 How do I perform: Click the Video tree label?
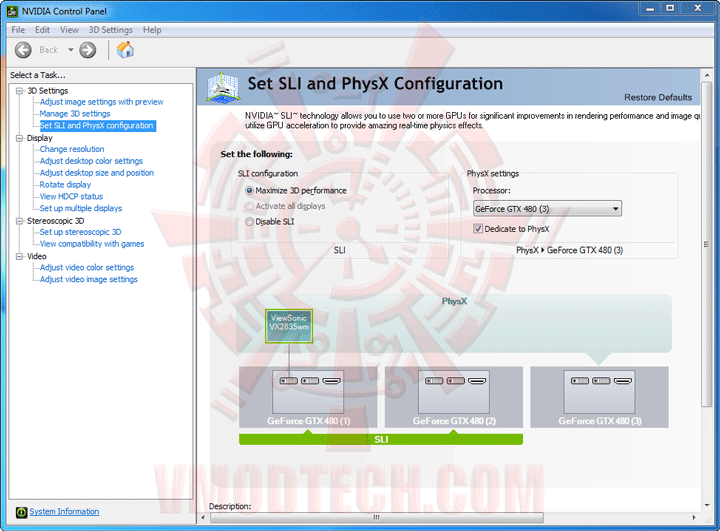(37, 256)
